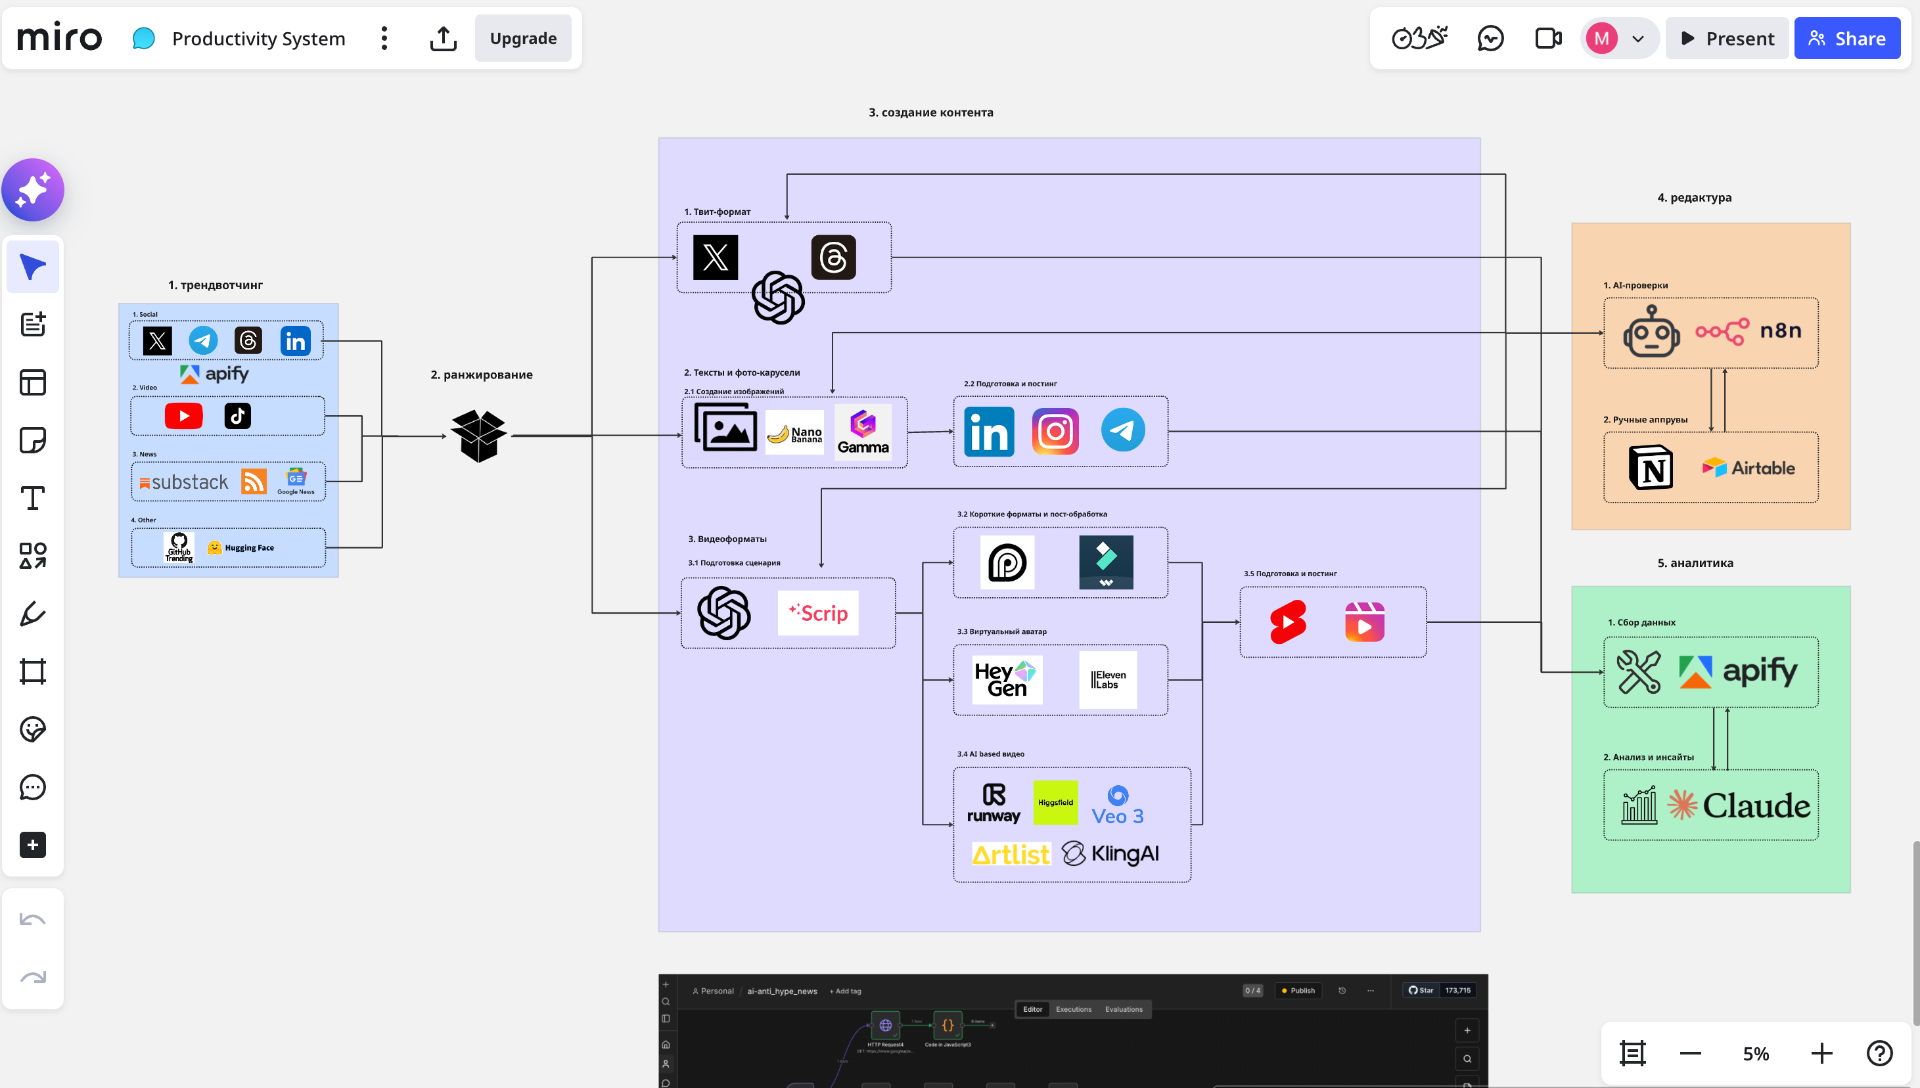Click the export board upload icon
The height and width of the screenshot is (1088, 1920).
[443, 39]
